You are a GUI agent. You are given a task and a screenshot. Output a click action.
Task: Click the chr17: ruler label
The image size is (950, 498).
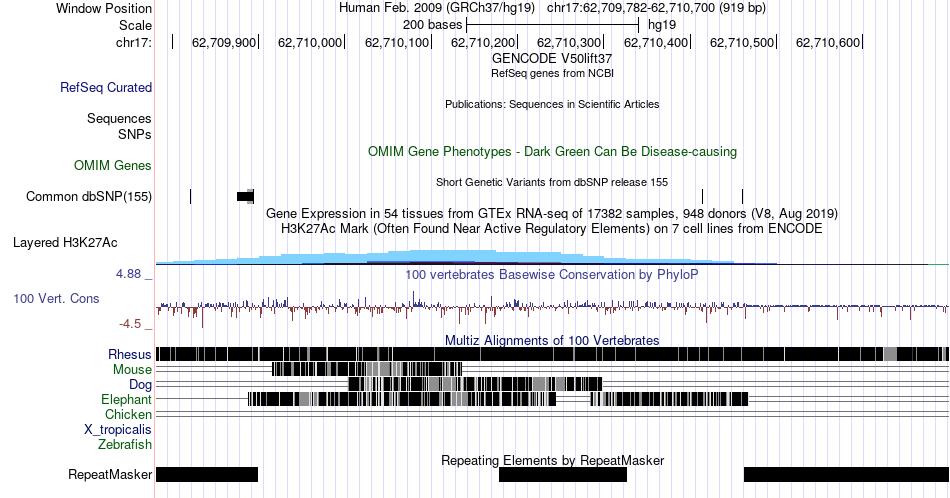pos(134,42)
